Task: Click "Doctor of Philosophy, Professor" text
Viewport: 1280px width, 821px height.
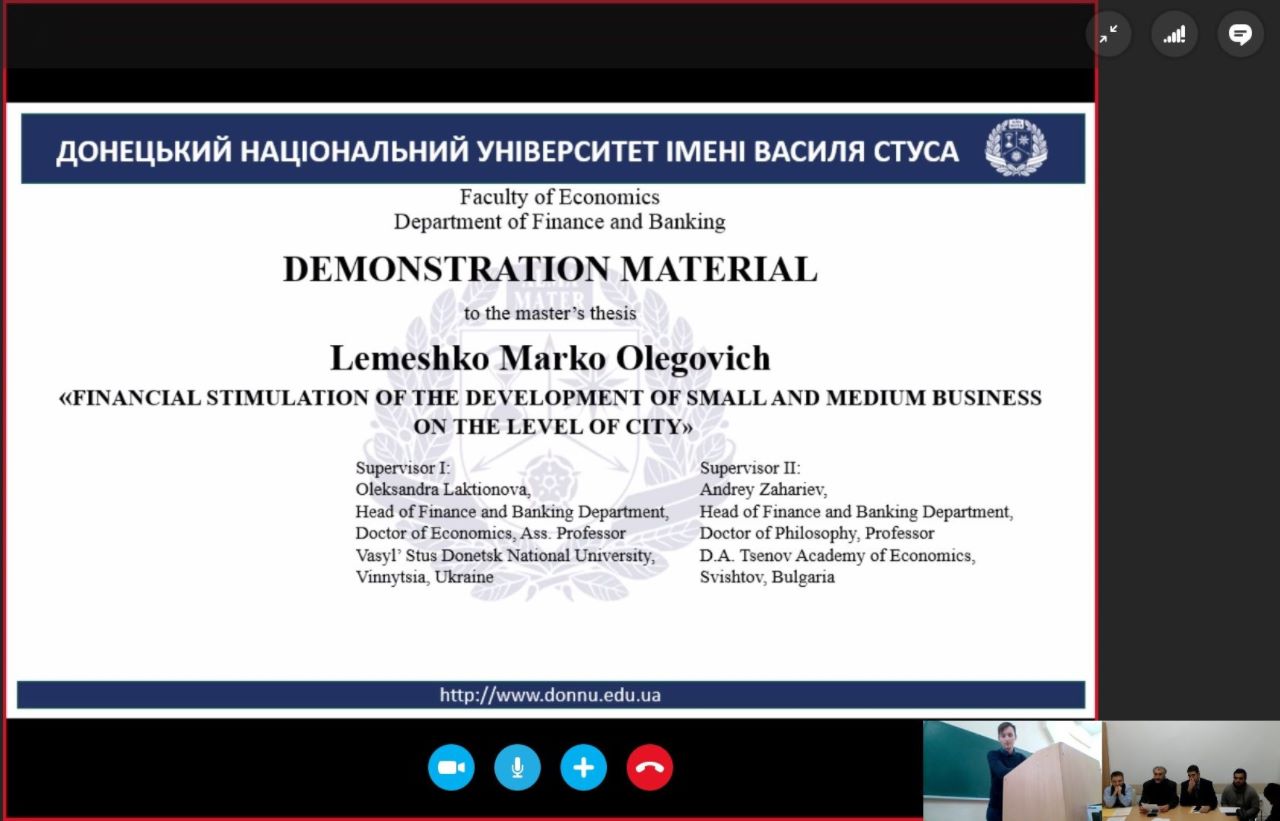Action: coord(817,534)
